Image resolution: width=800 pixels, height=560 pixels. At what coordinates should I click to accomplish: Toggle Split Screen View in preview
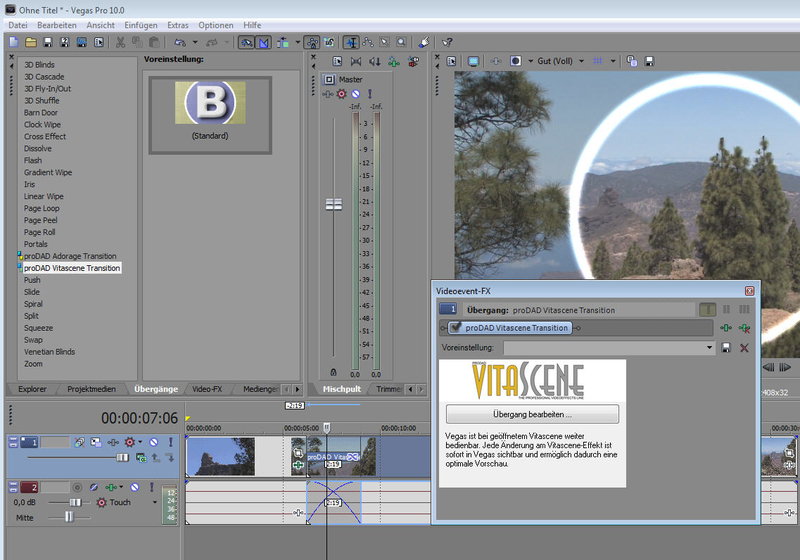tap(516, 61)
